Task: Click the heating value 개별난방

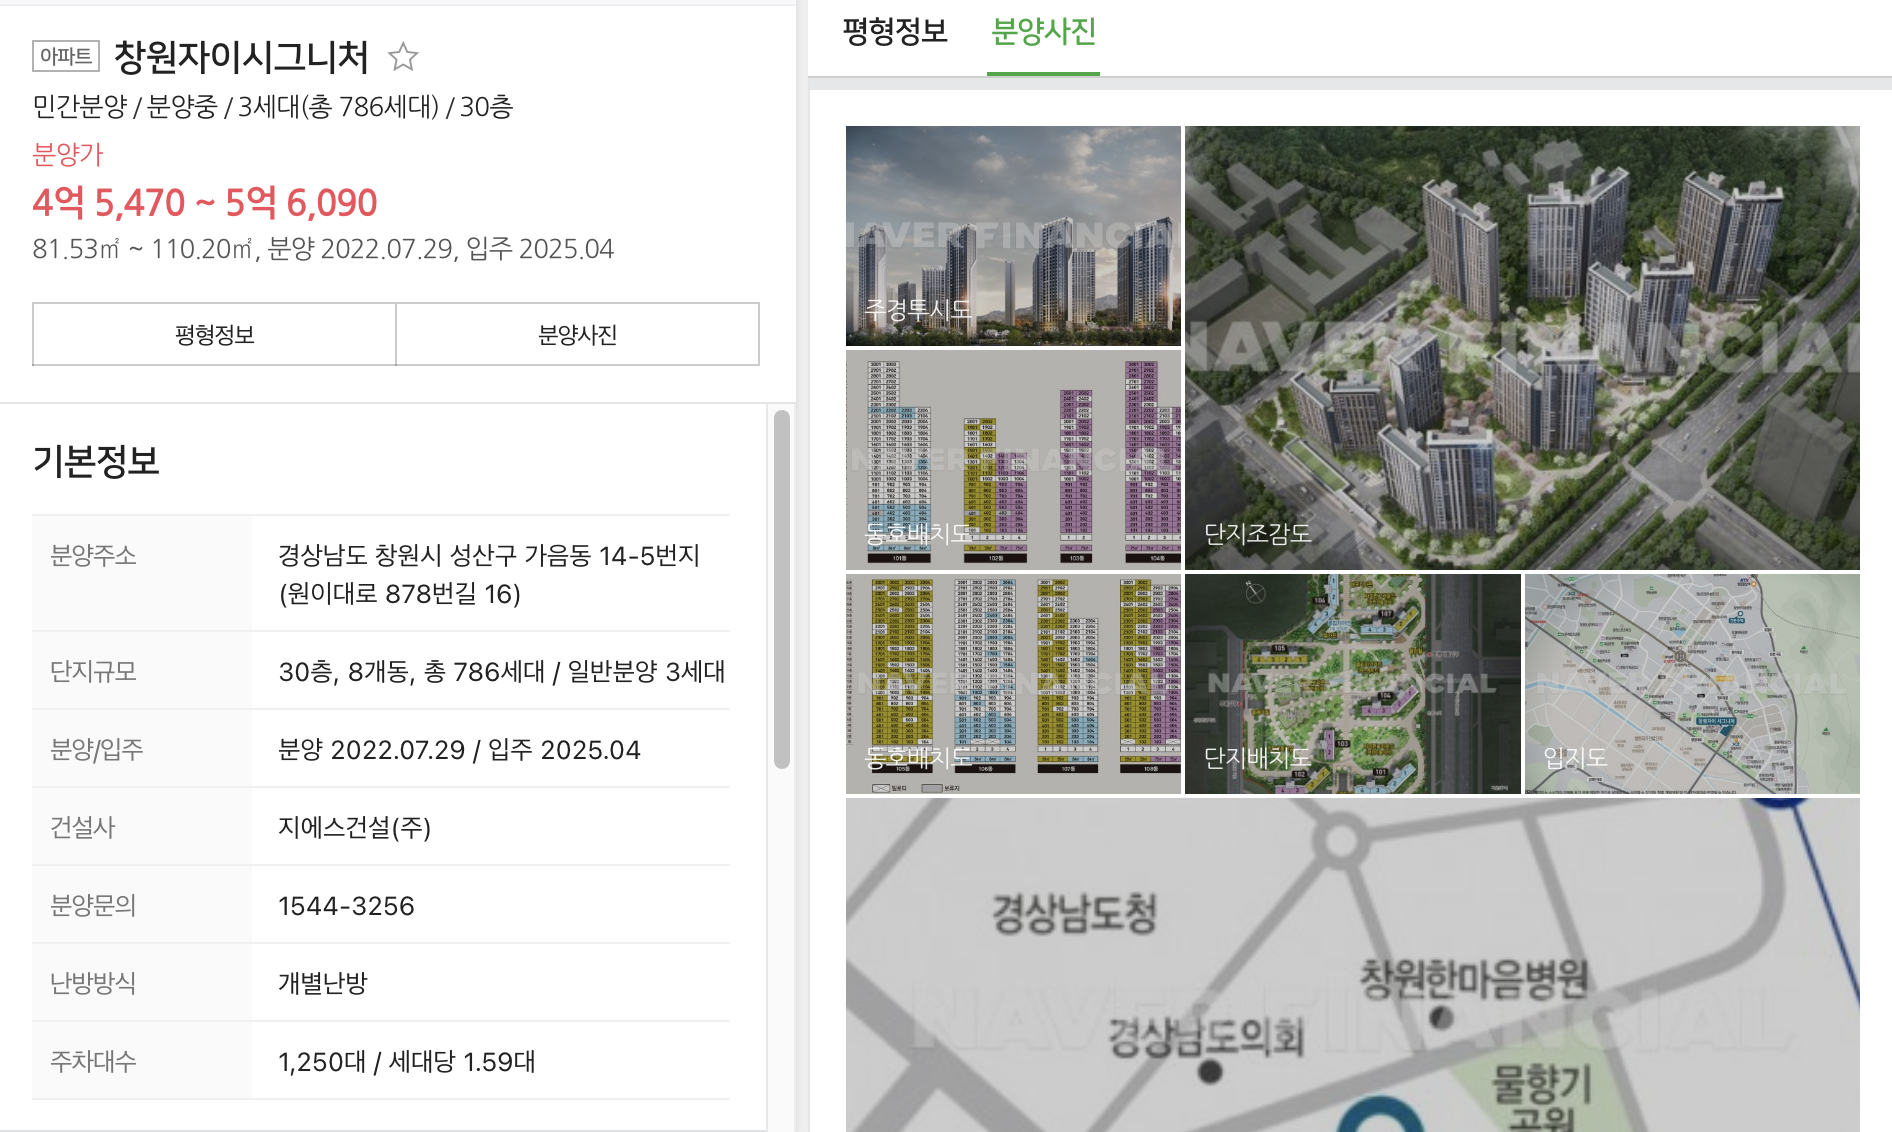Action: pos(323,984)
